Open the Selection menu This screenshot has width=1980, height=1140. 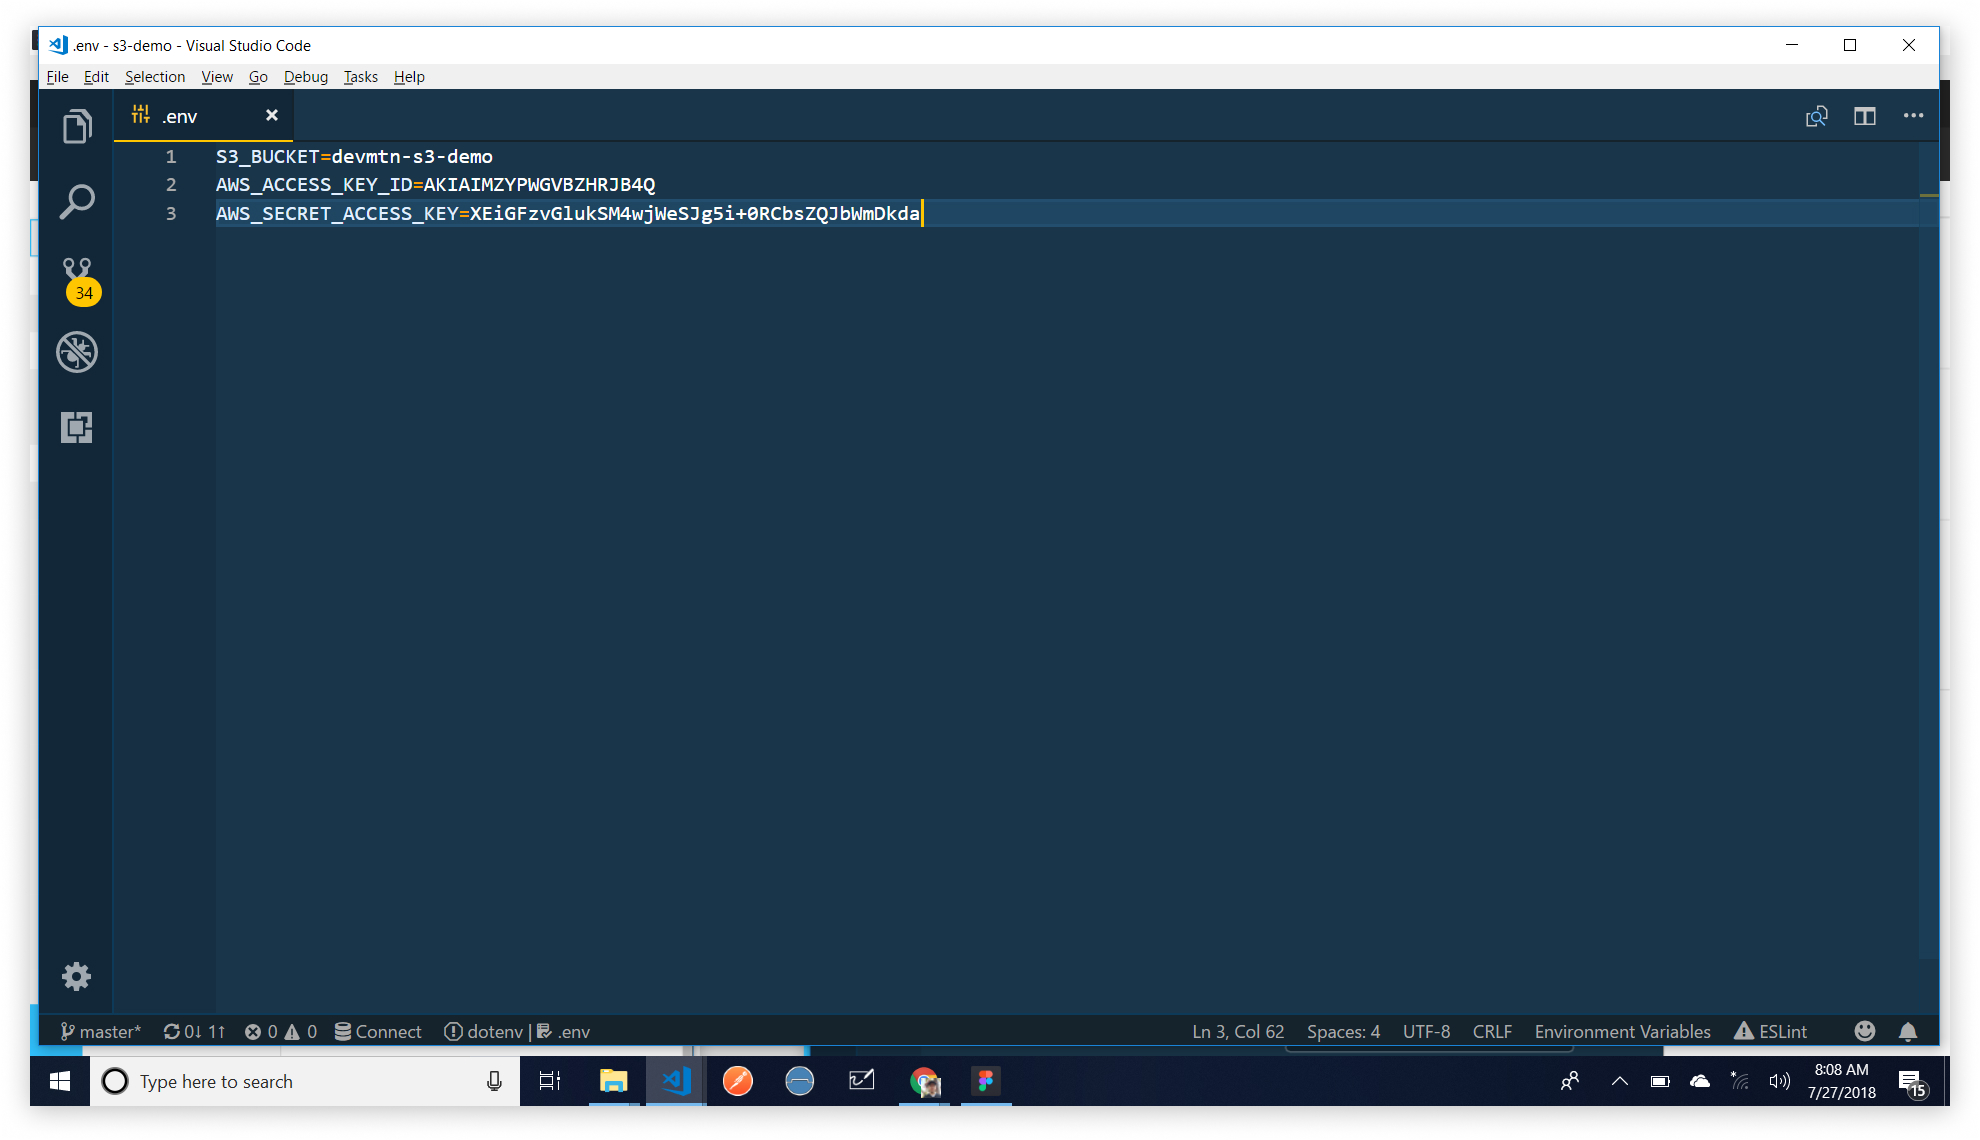pyautogui.click(x=154, y=77)
